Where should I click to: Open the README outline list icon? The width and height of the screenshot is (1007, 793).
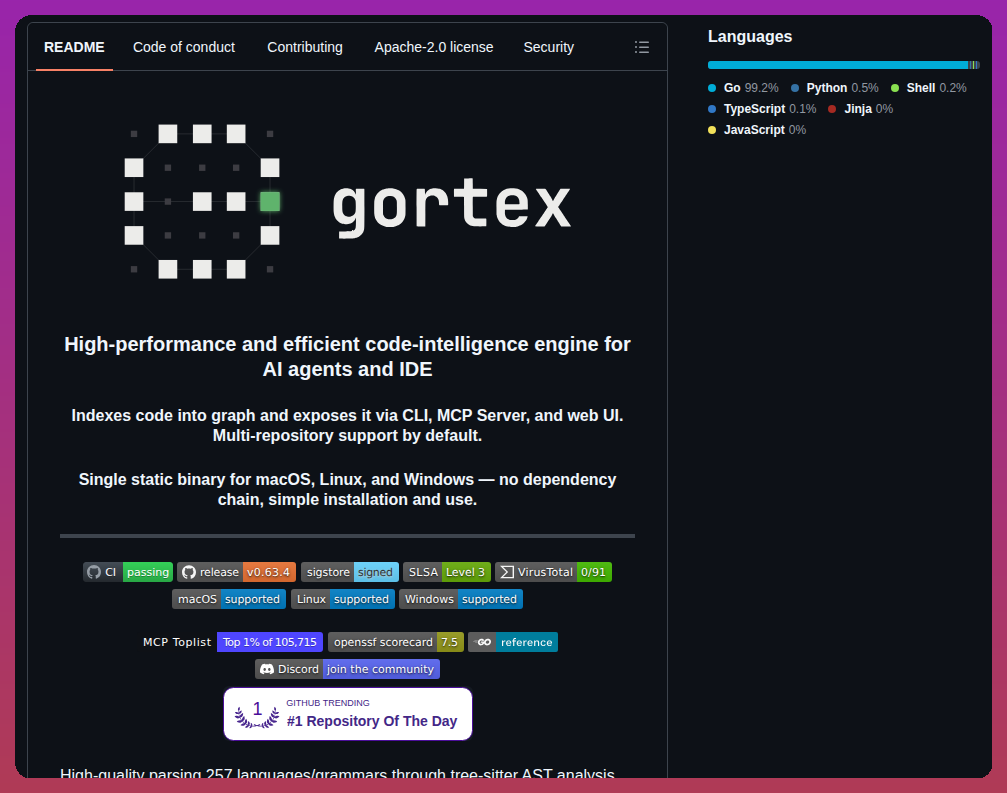642,48
